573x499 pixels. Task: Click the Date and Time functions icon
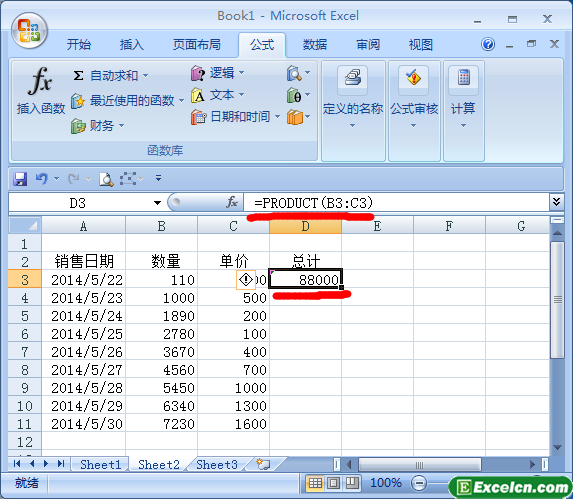coord(198,117)
